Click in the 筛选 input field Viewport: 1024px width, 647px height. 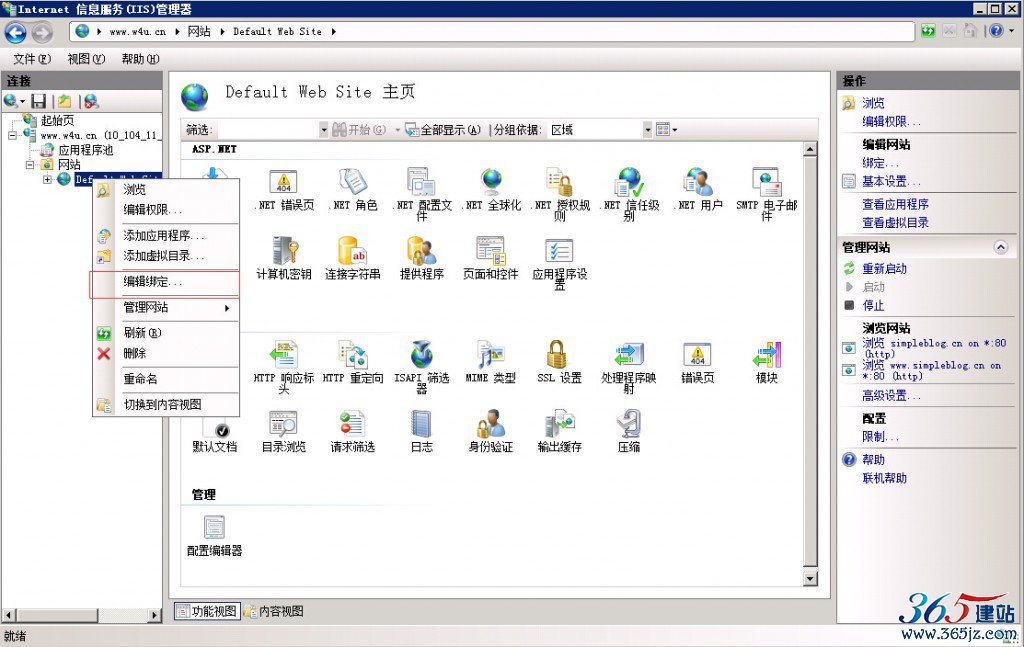tap(266, 130)
